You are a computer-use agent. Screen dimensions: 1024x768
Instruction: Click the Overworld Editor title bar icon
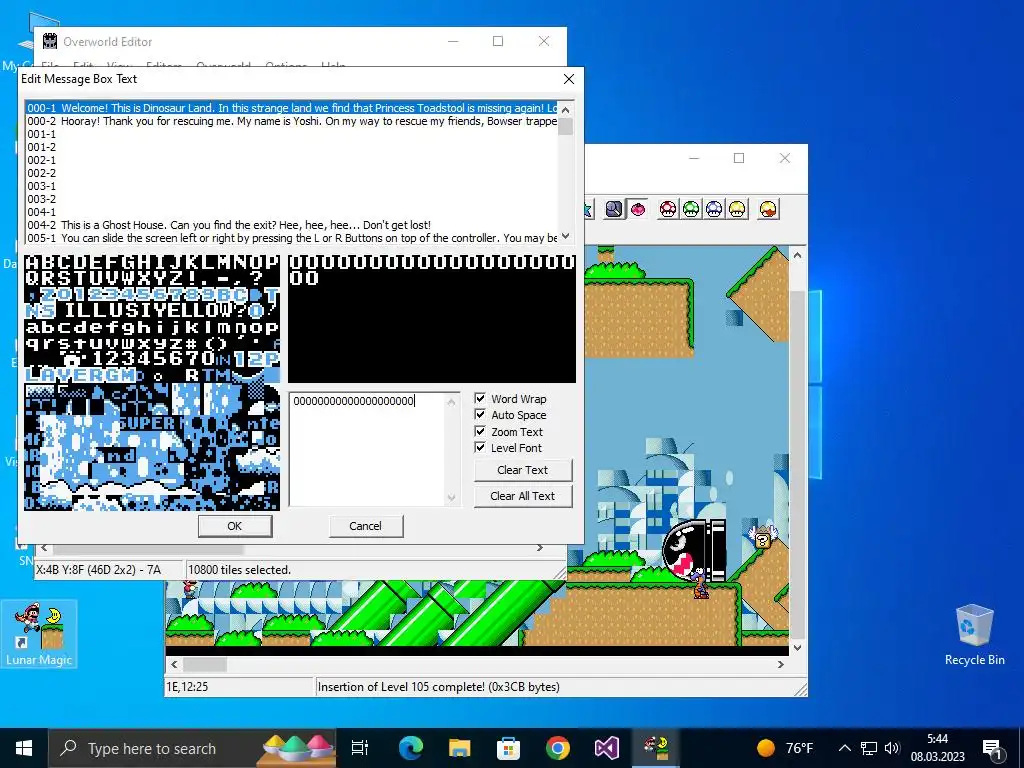50,41
